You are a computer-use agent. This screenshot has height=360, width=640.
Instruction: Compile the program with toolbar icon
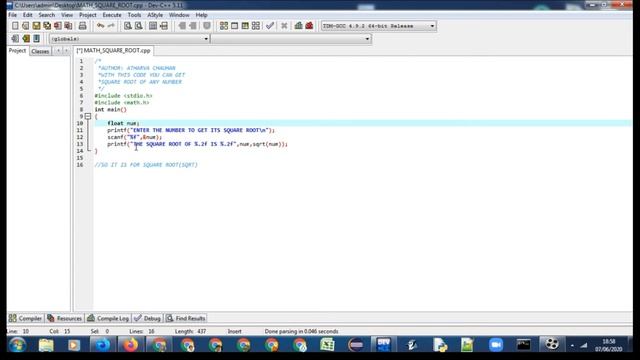point(224,26)
